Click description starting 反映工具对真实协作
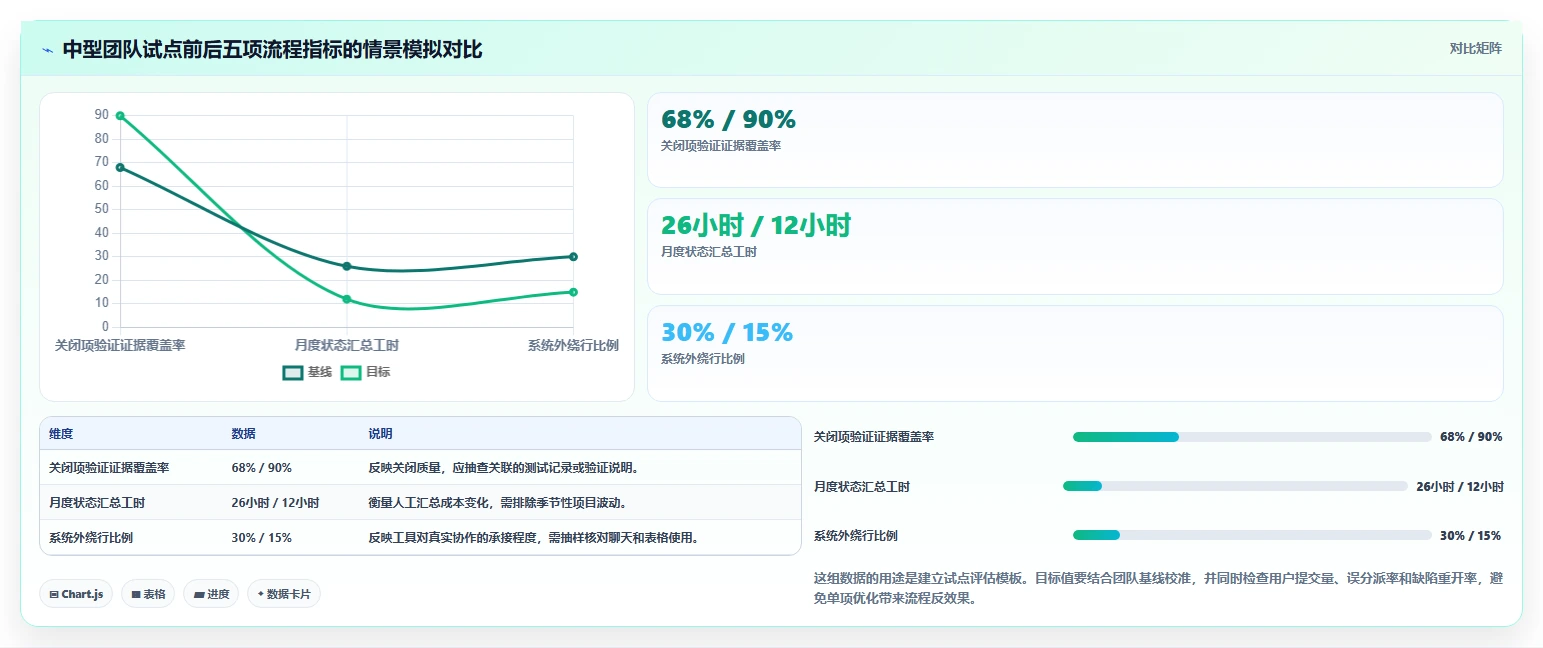 pos(533,538)
